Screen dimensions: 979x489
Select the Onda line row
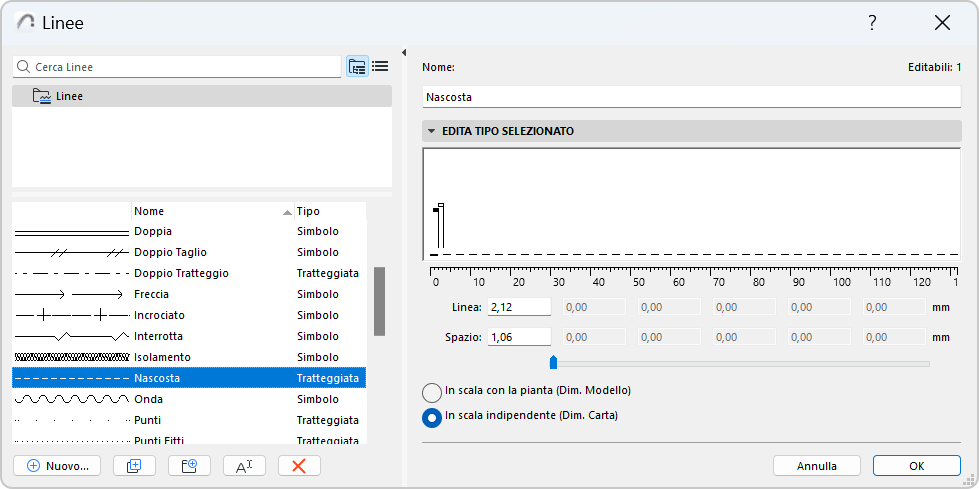pos(189,399)
